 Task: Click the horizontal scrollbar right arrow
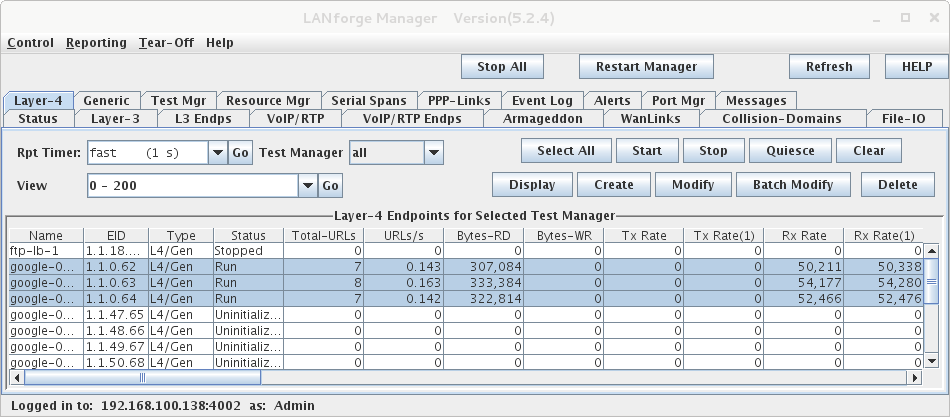tap(914, 378)
